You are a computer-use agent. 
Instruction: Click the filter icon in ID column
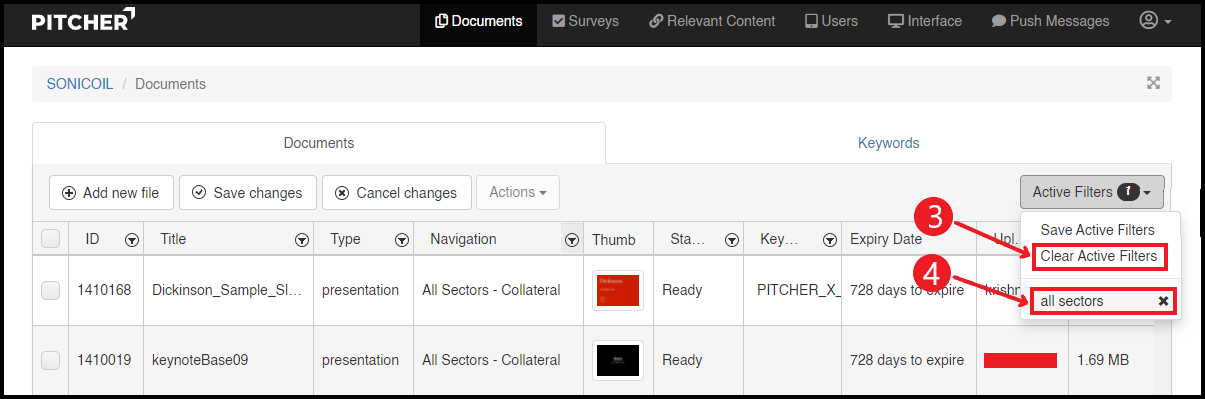(131, 240)
